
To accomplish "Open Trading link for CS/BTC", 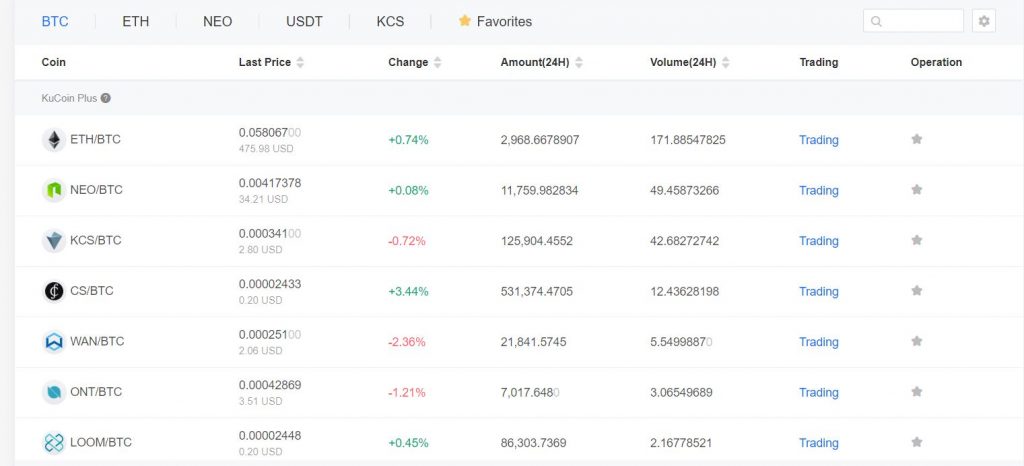I will pos(819,291).
